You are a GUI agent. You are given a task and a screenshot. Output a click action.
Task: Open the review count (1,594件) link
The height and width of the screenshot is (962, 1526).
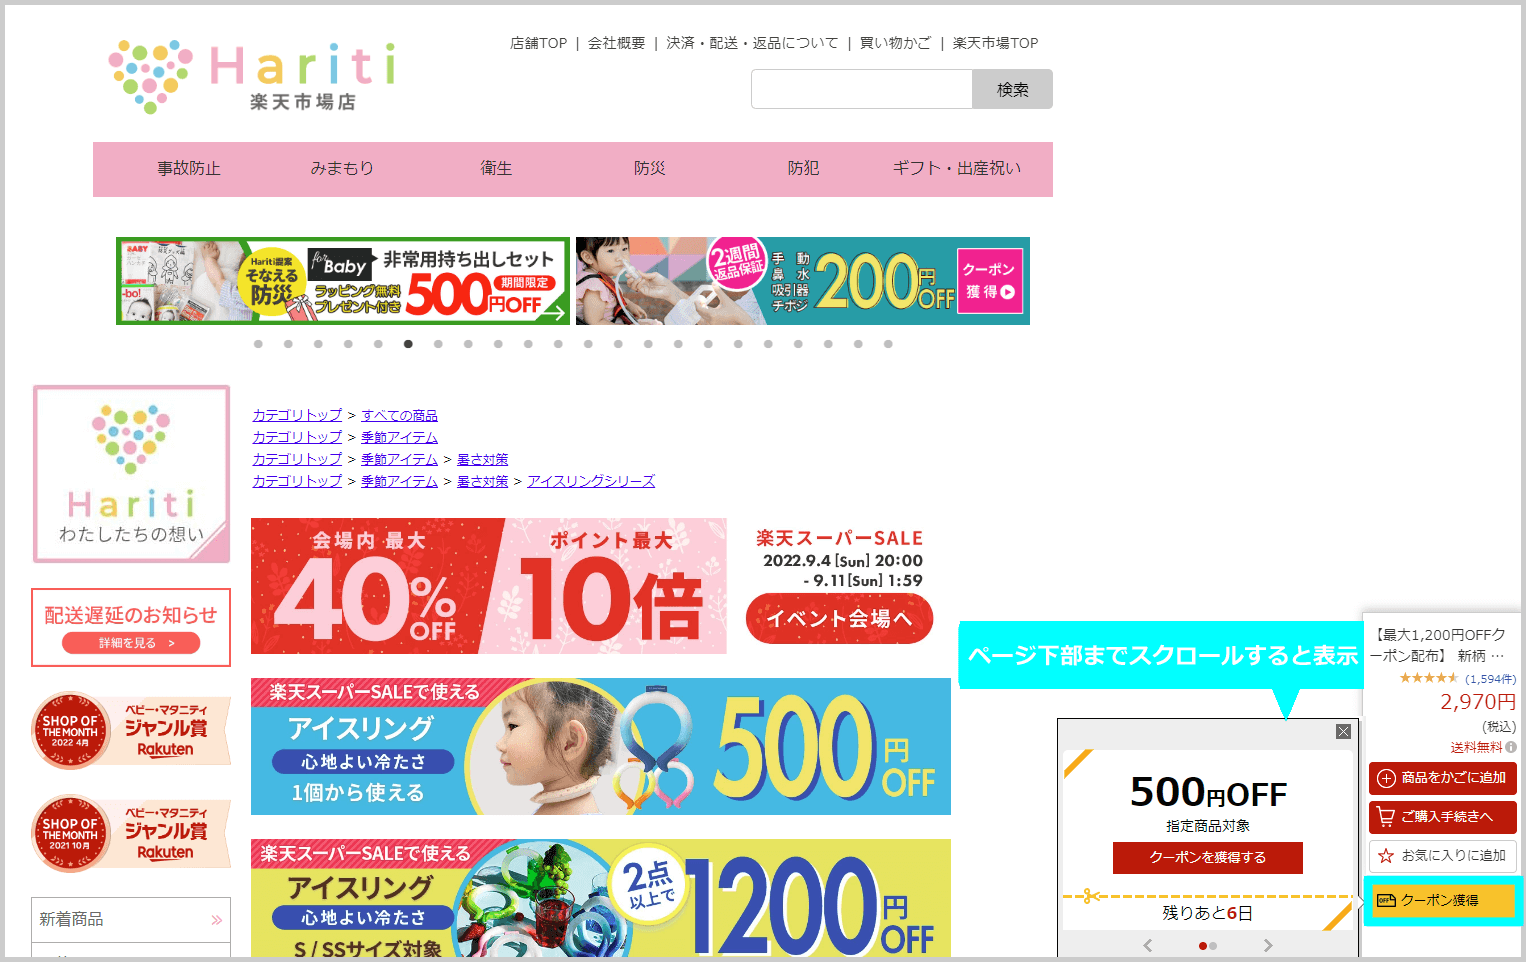pos(1490,679)
